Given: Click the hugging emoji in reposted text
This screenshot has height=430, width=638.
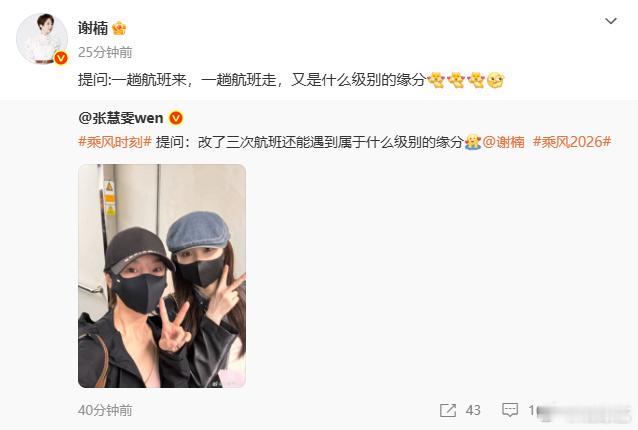Looking at the screenshot, I should click(472, 142).
